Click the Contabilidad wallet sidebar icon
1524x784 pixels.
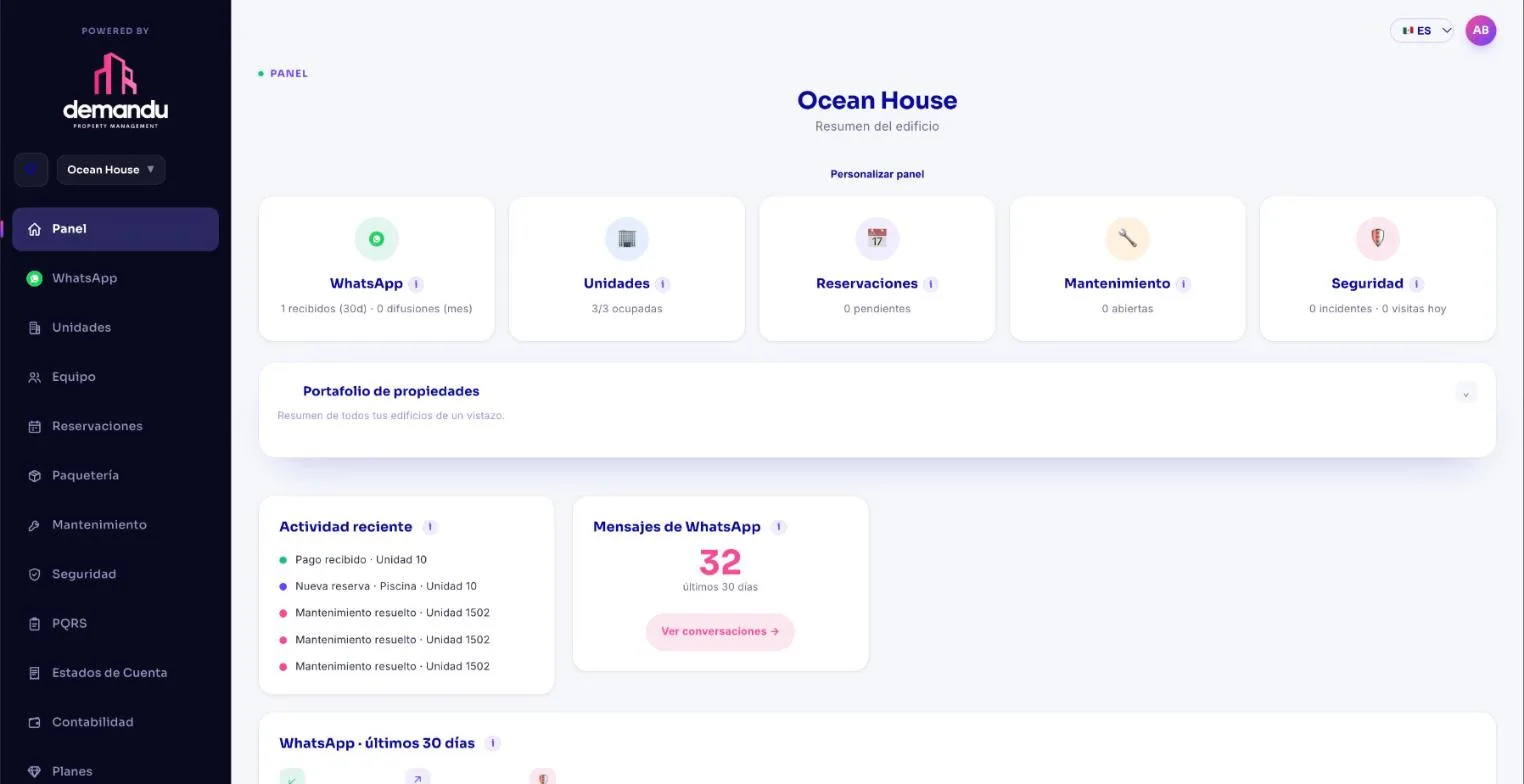34,722
